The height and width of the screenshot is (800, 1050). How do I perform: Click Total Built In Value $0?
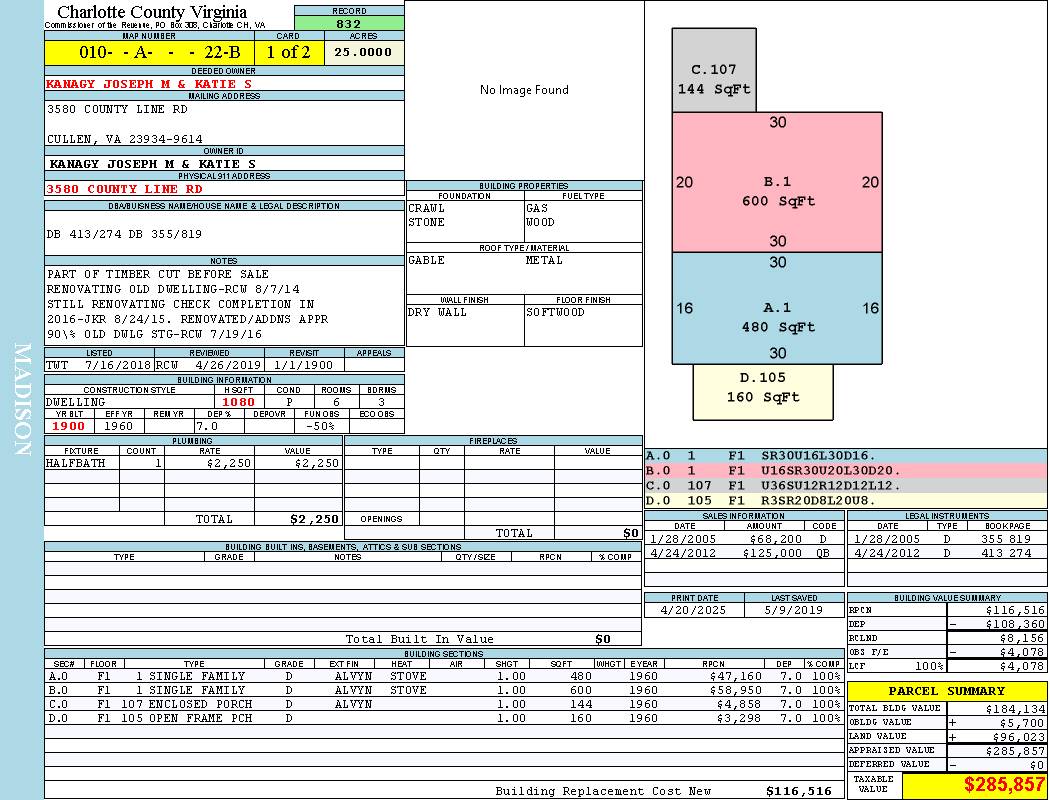pyautogui.click(x=603, y=639)
